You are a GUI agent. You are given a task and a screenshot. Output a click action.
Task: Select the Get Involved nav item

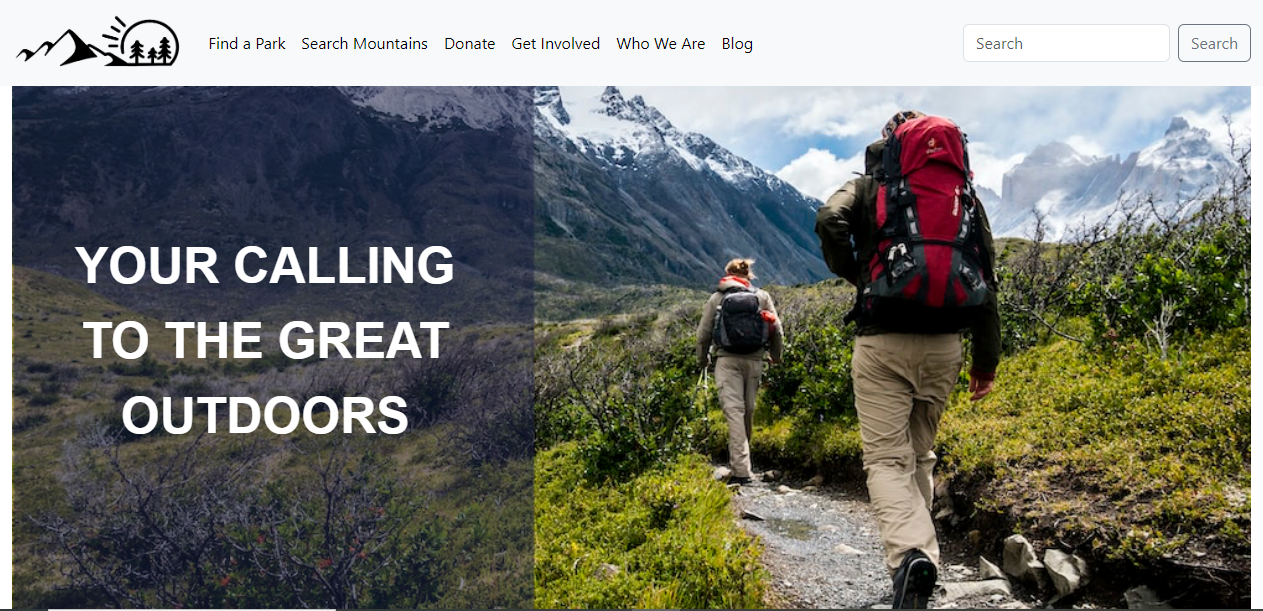click(555, 44)
